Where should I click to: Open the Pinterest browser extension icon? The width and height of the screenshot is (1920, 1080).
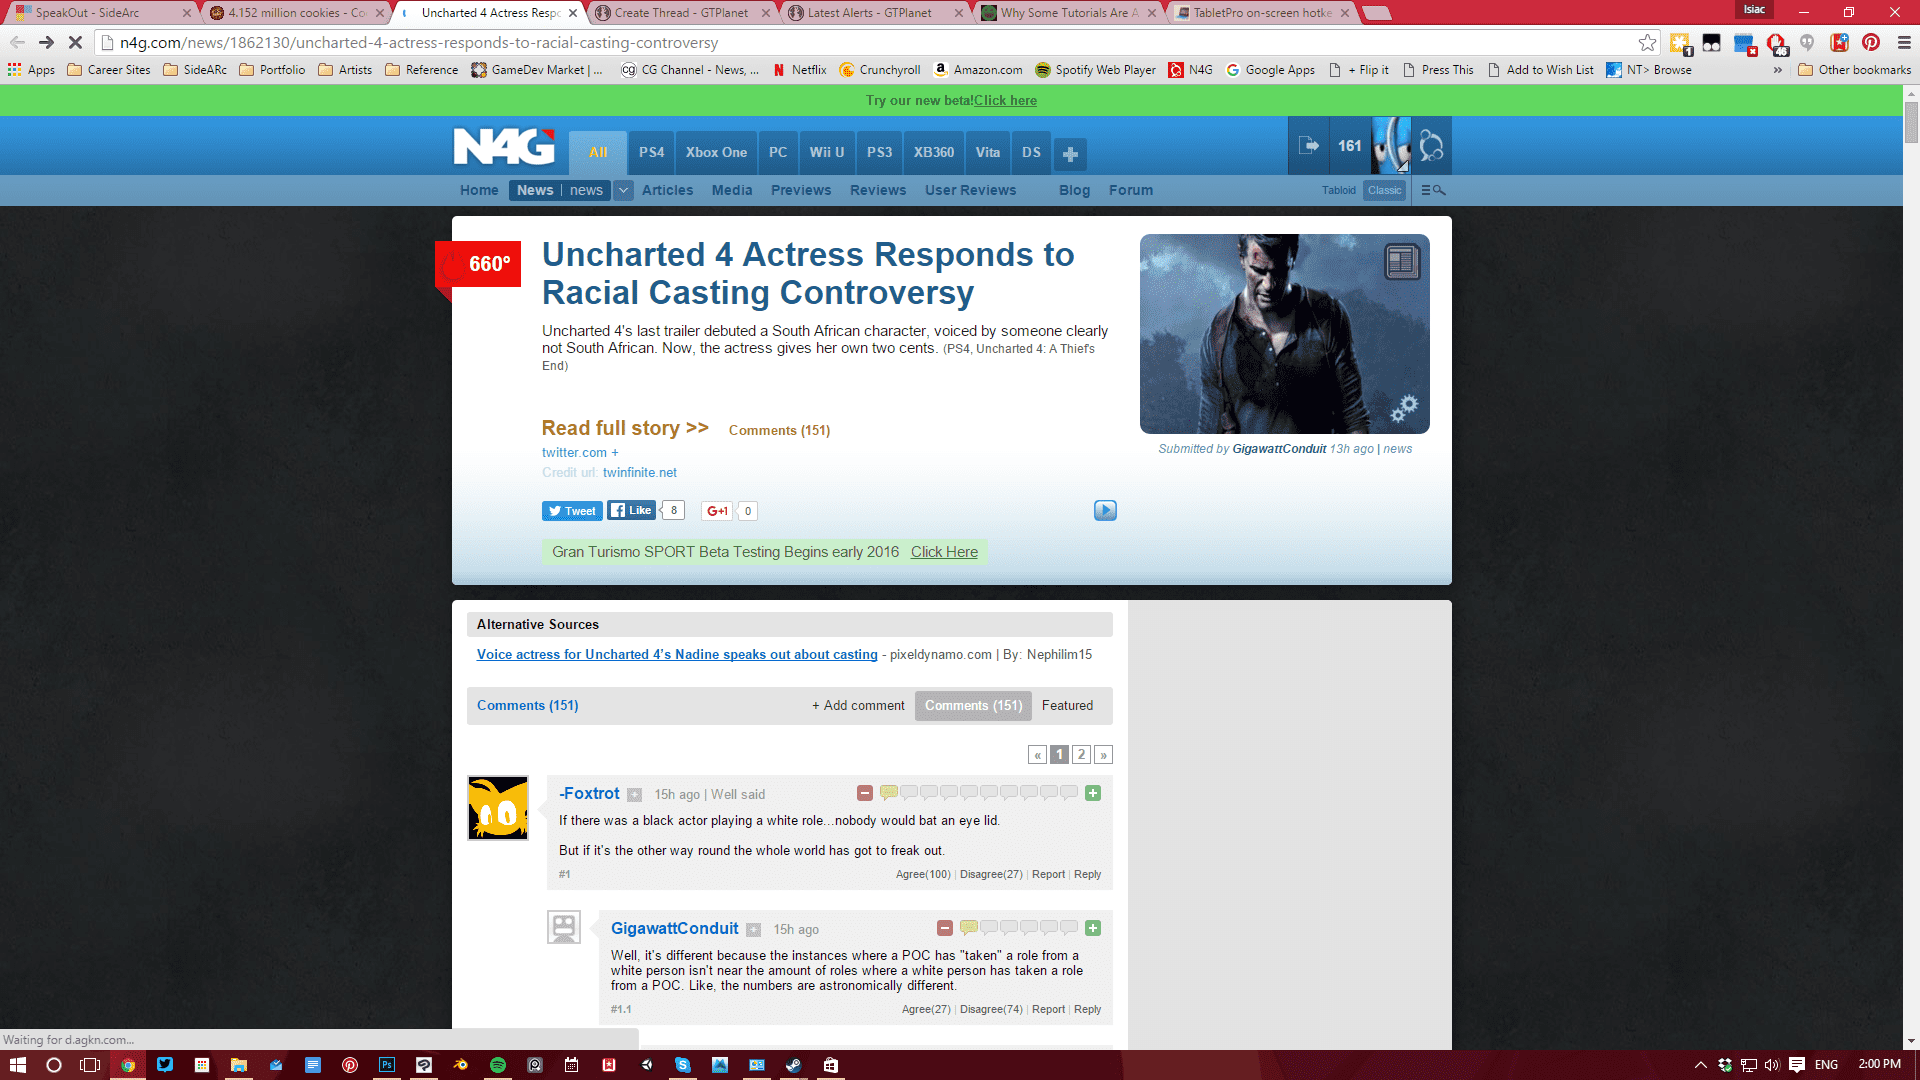[1871, 42]
